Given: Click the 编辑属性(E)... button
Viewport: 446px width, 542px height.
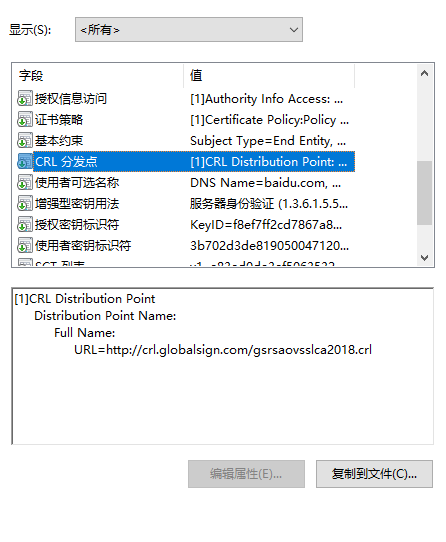Looking at the screenshot, I should coord(246,474).
